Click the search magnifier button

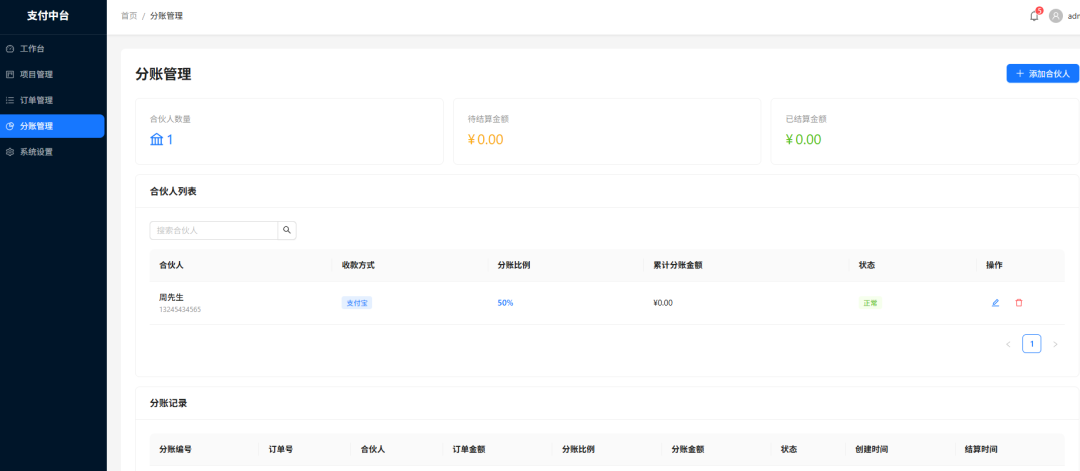287,230
